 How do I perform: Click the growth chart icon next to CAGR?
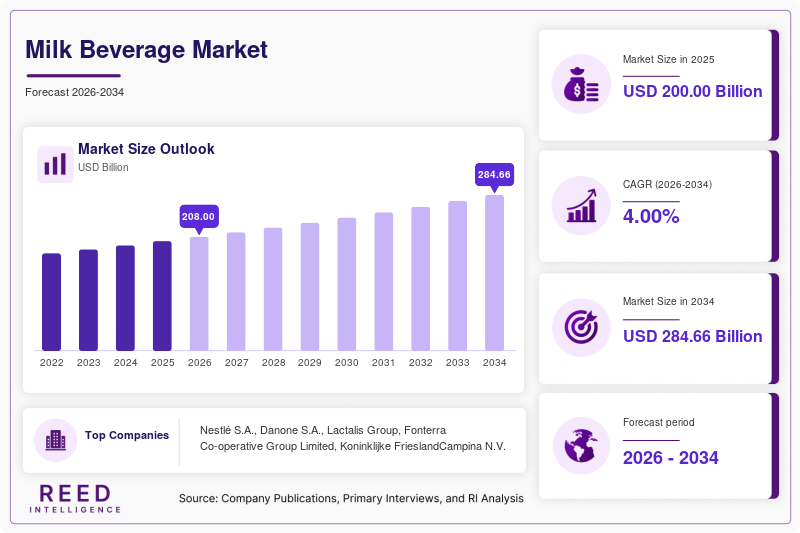581,206
